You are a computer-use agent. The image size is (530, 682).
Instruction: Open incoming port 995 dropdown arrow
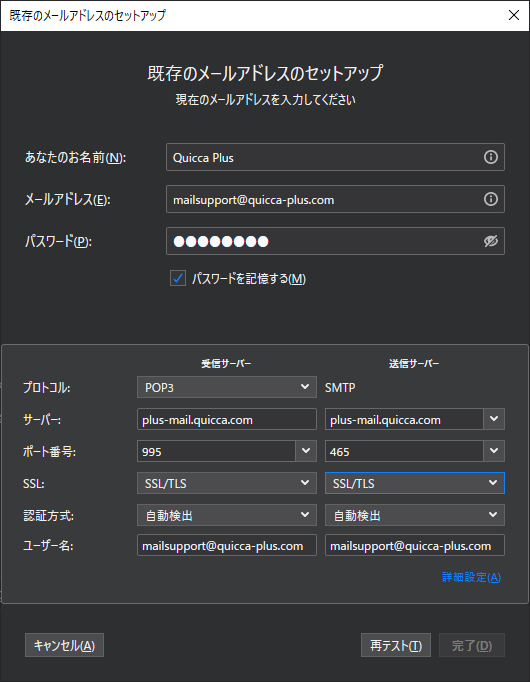click(x=306, y=451)
